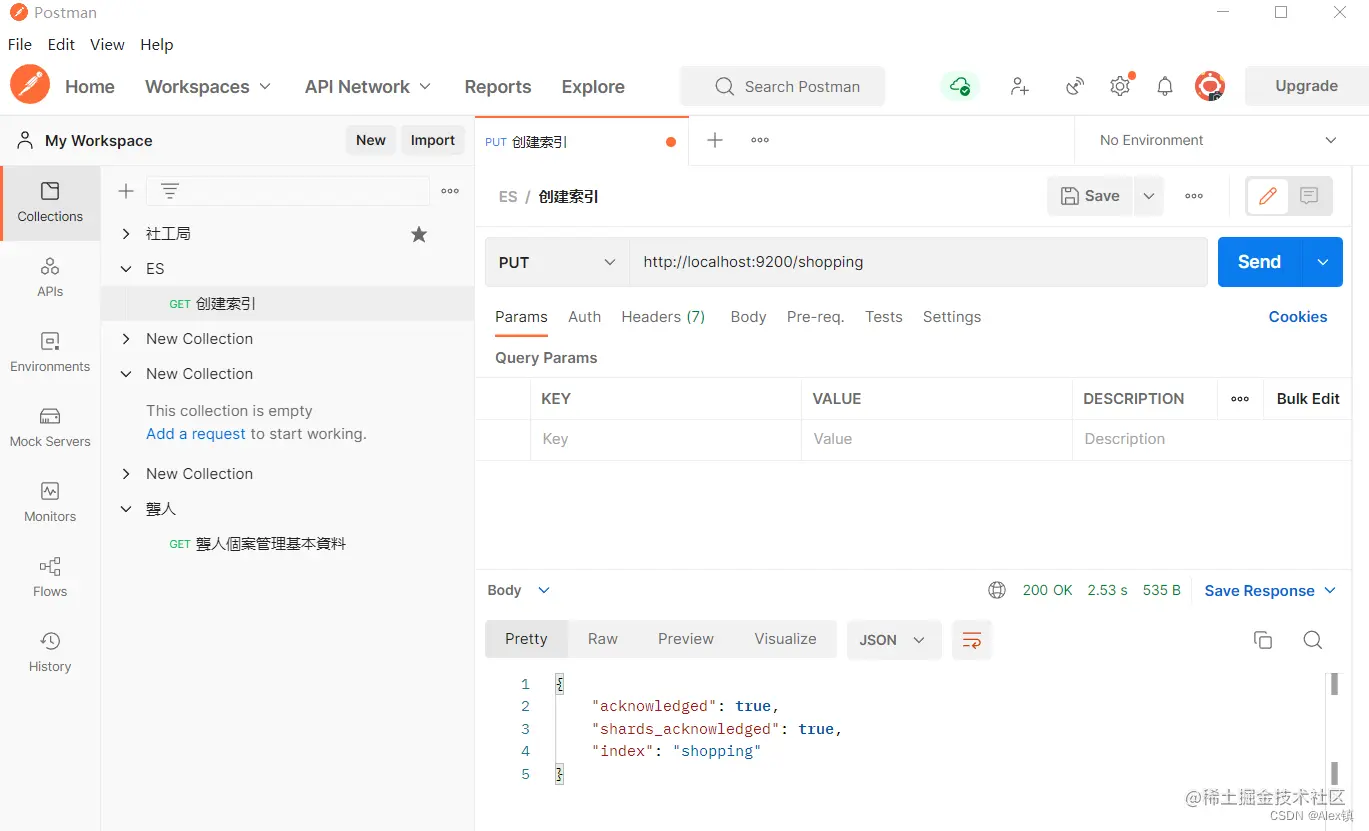Expand the 社工局 collection
The width and height of the screenshot is (1369, 831).
(126, 234)
